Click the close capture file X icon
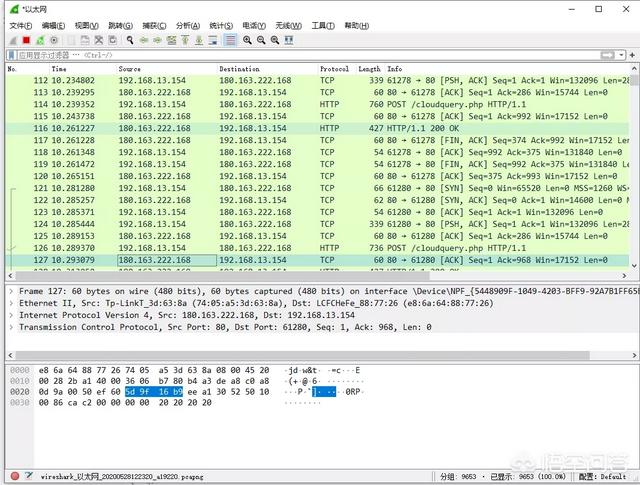 [x=99, y=40]
